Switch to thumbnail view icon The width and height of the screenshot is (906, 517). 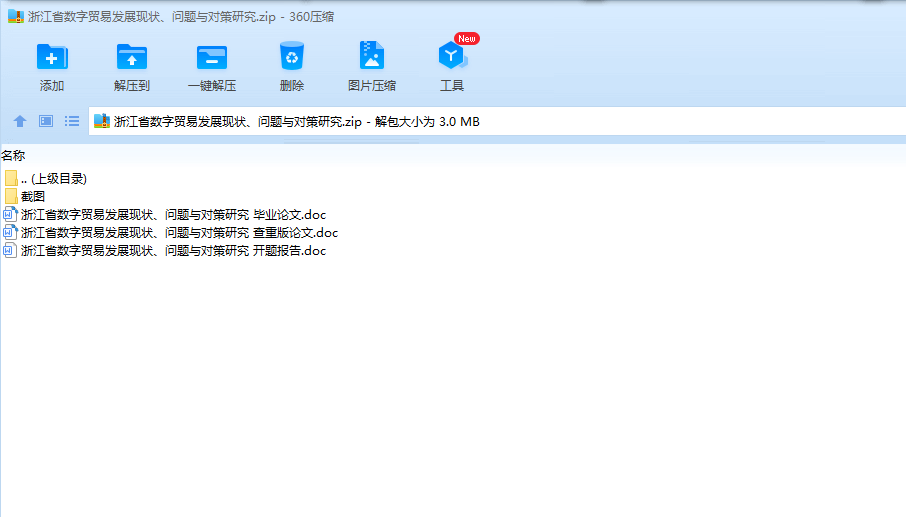(46, 121)
